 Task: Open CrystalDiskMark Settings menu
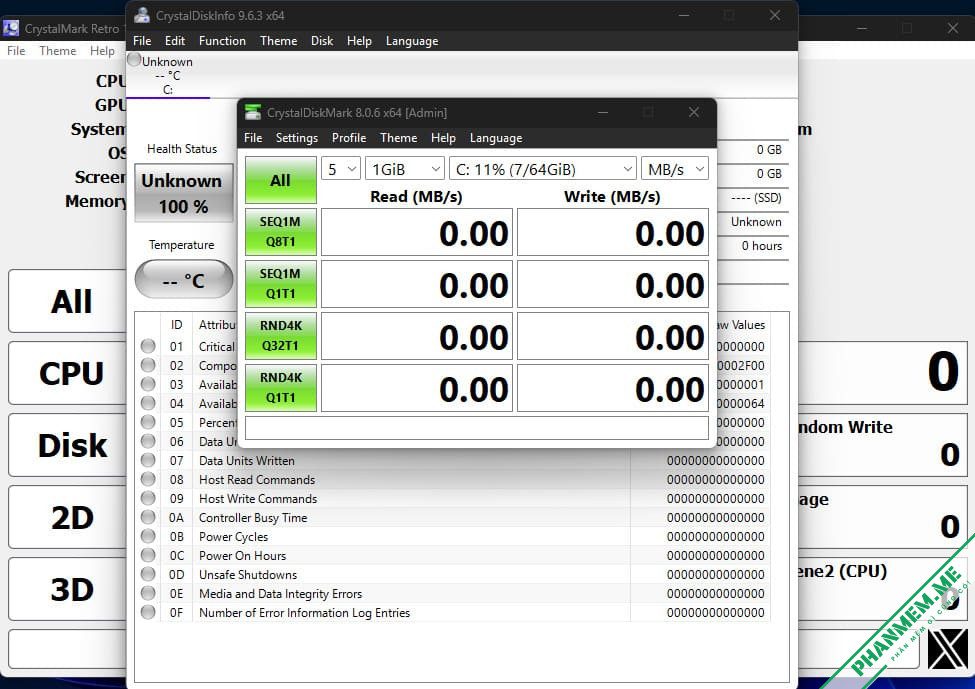tap(297, 138)
